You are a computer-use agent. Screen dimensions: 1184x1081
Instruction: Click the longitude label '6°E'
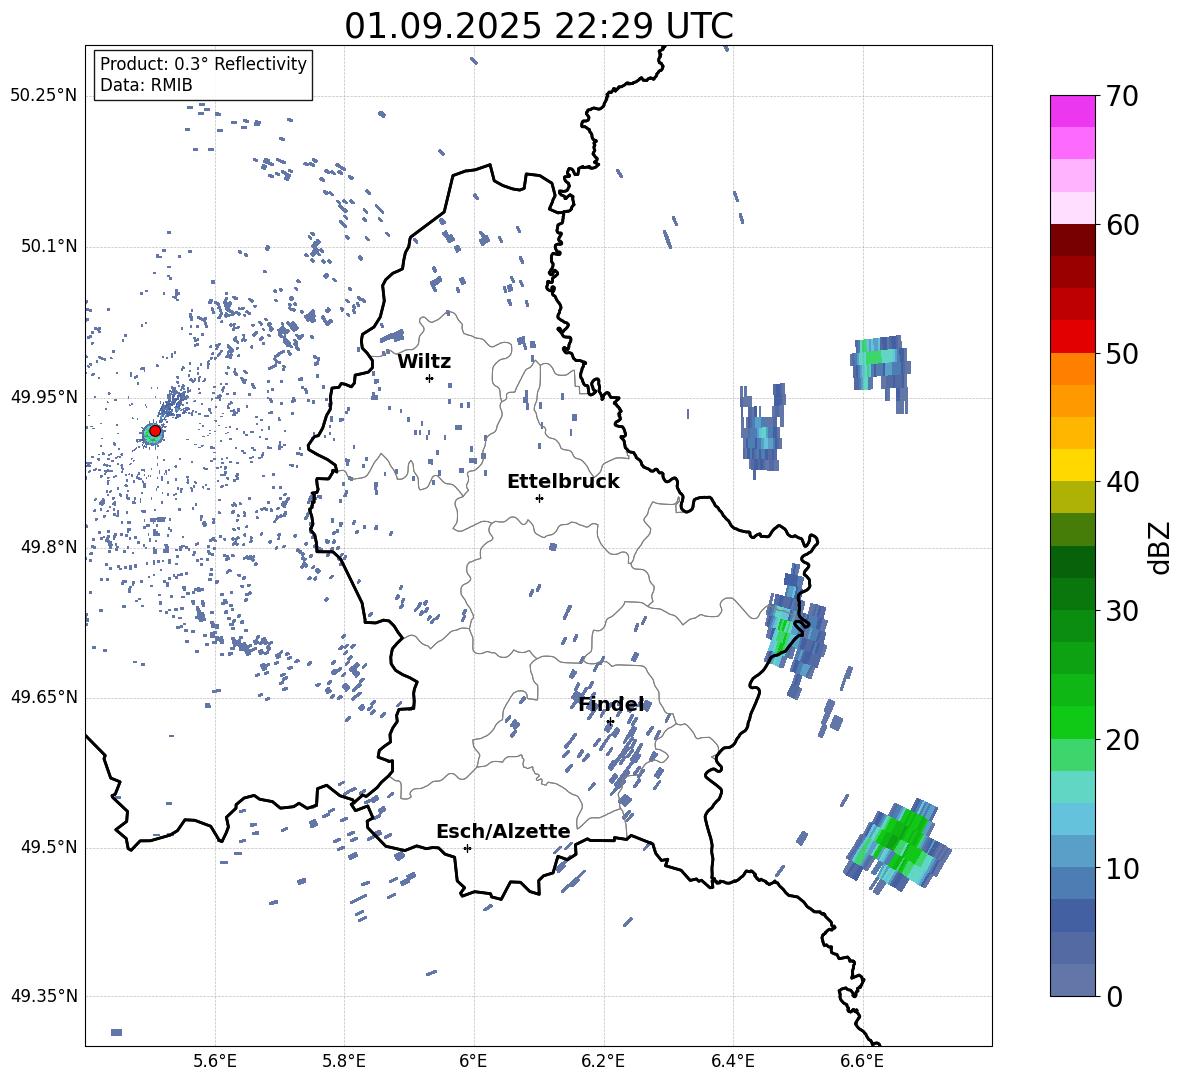point(473,1061)
